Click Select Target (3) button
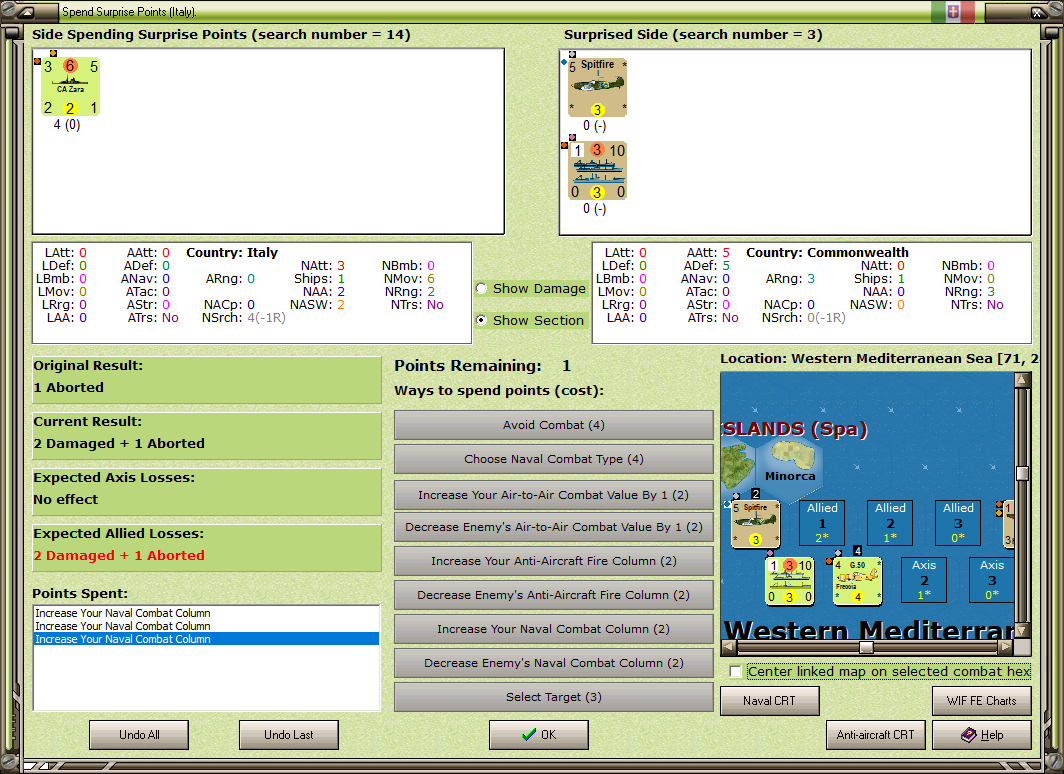Viewport: 1064px width, 774px height. click(554, 697)
